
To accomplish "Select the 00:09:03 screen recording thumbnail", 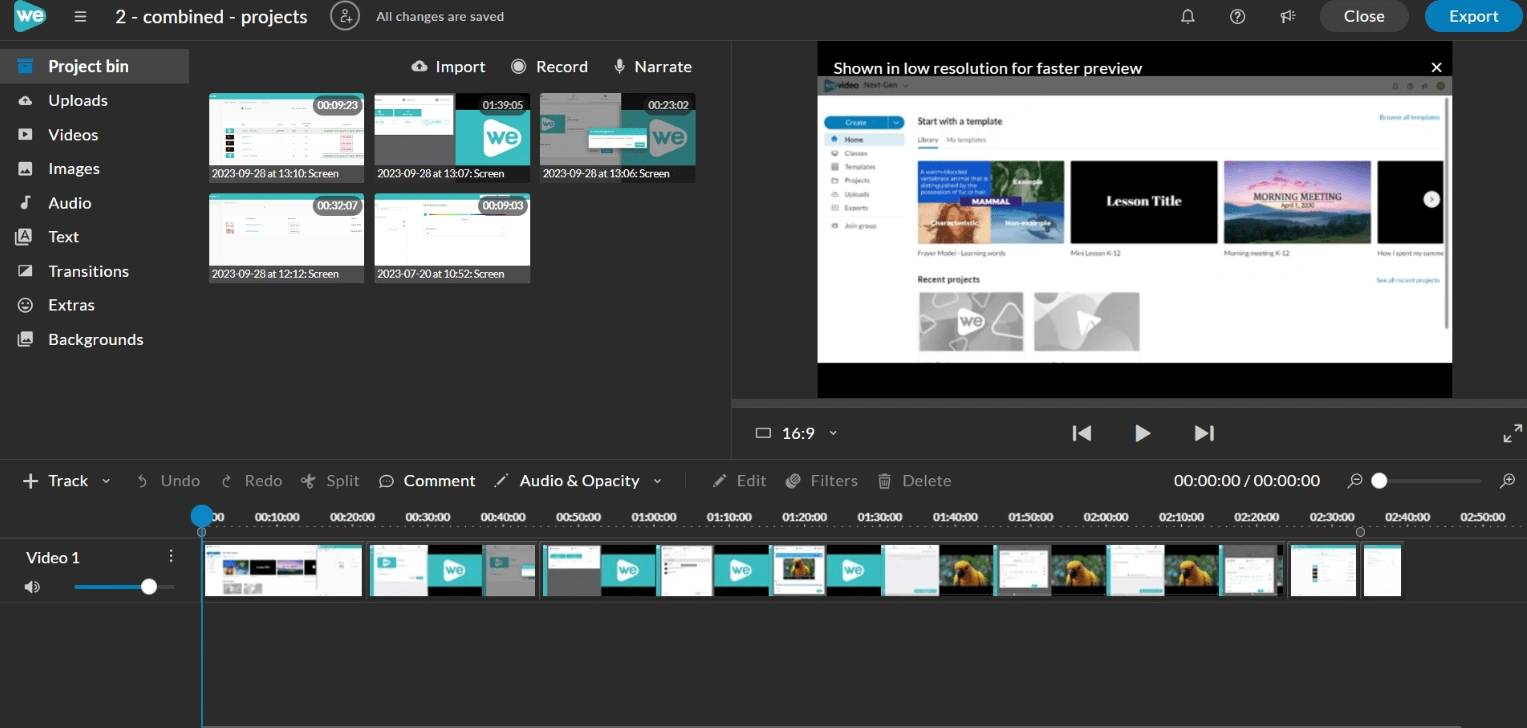I will [452, 238].
